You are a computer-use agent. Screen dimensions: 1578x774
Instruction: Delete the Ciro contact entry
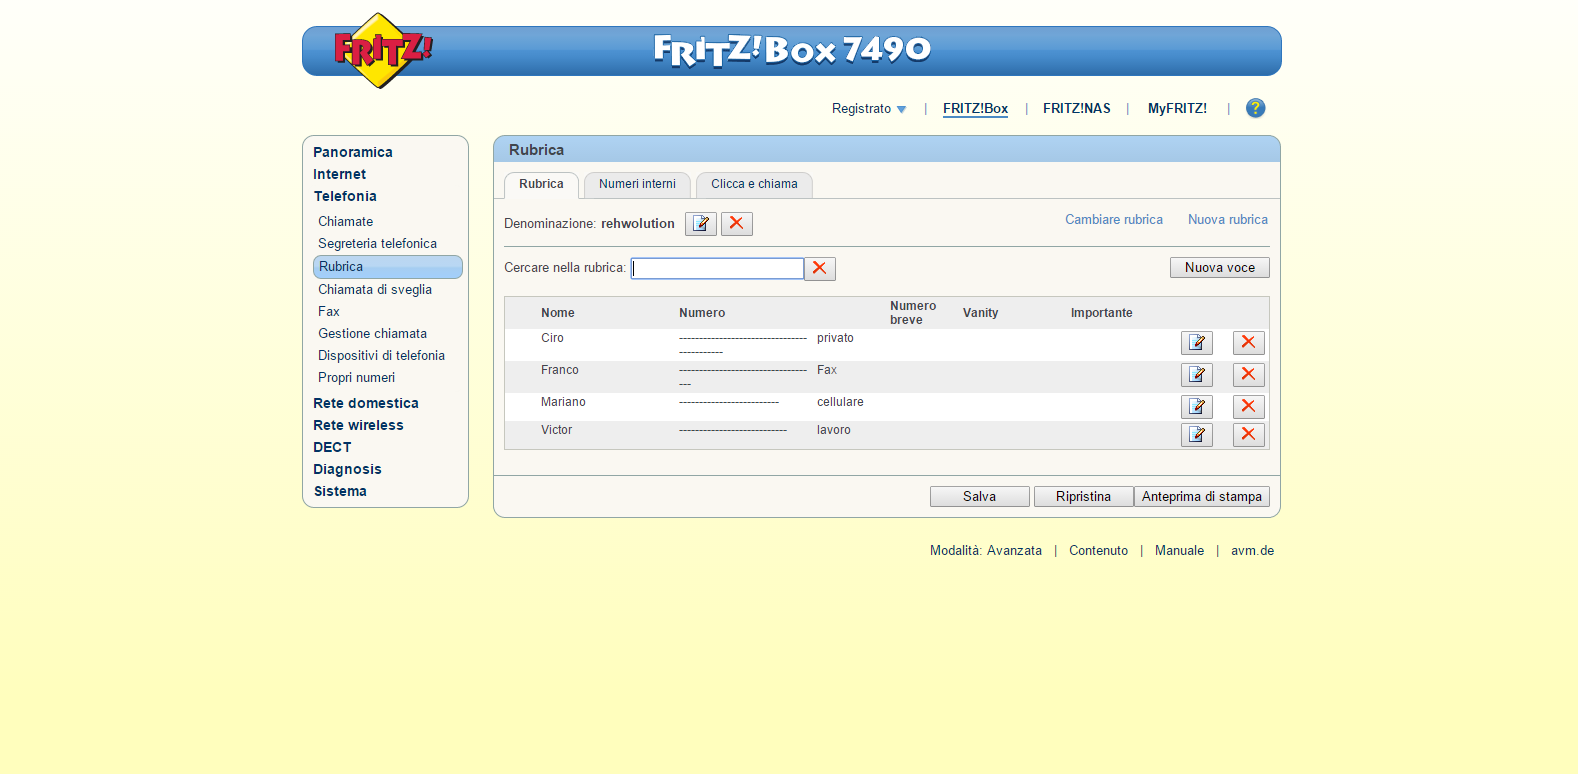point(1248,343)
